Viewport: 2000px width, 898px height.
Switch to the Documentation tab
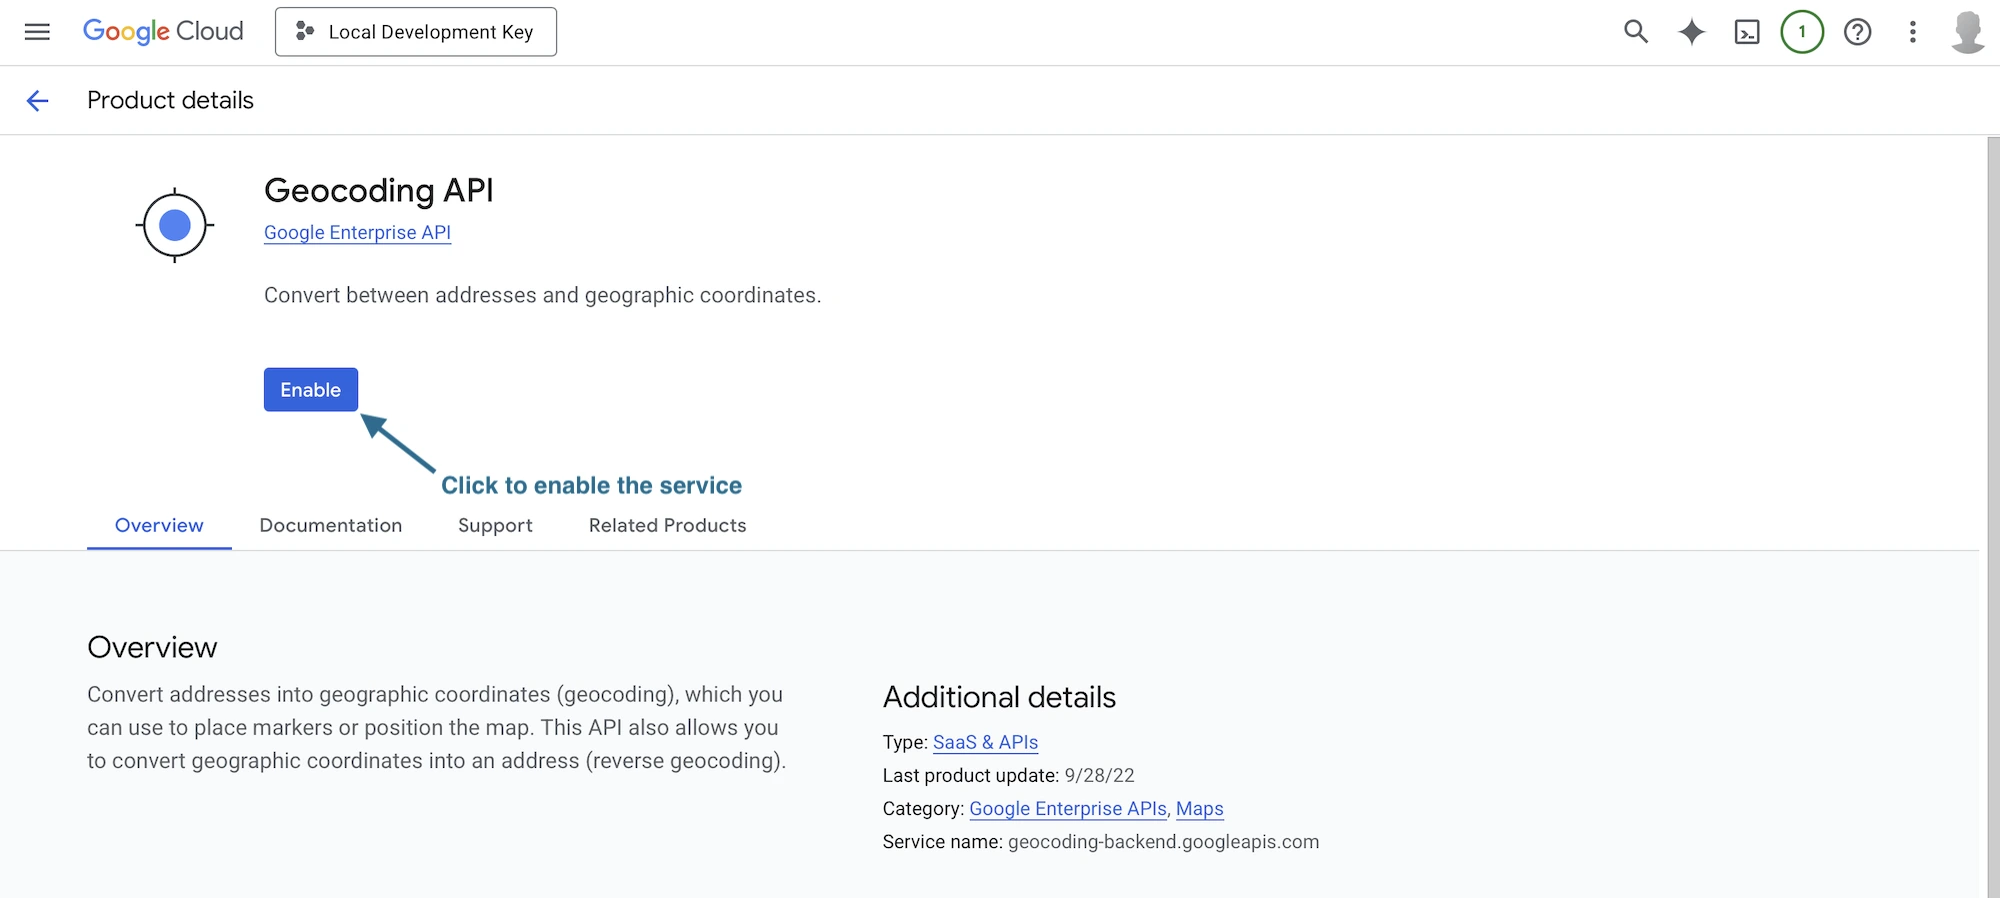pyautogui.click(x=330, y=525)
